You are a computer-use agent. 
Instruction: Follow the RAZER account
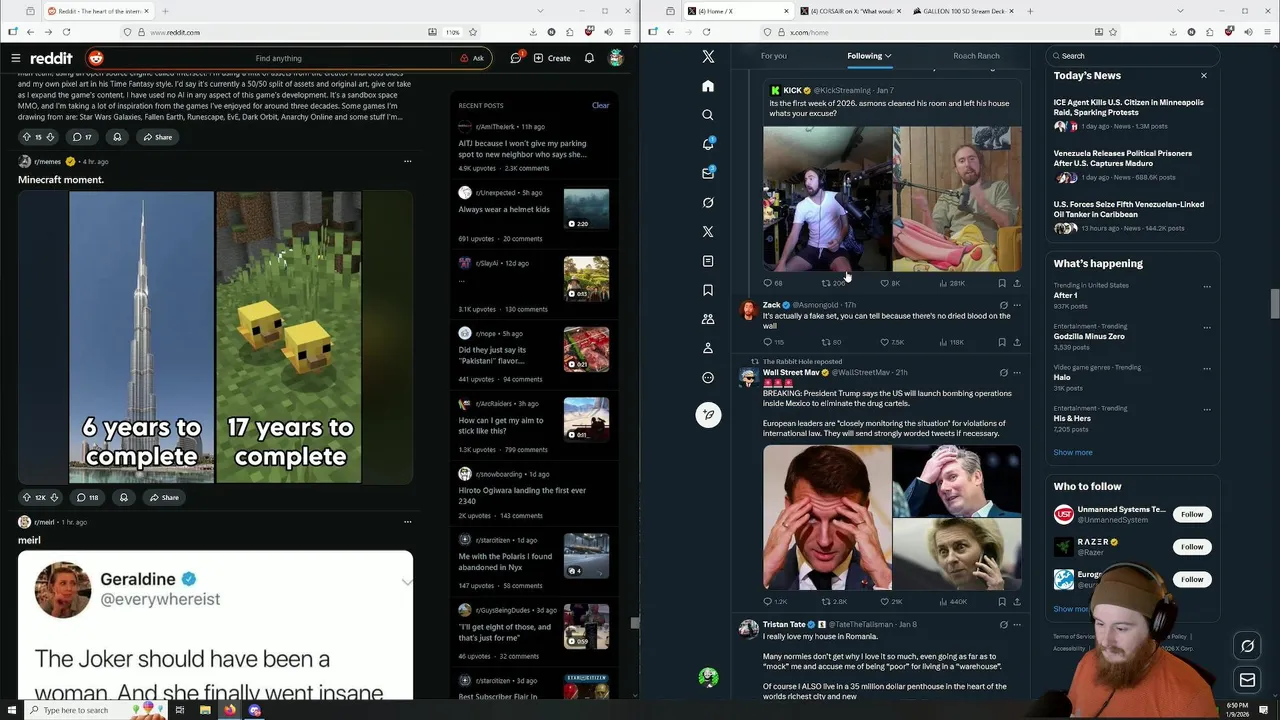[1192, 547]
